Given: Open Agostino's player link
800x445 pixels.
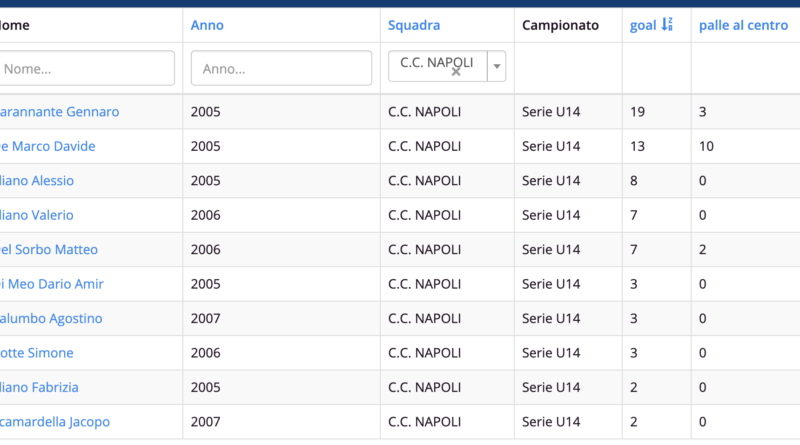Looking at the screenshot, I should tap(51, 318).
